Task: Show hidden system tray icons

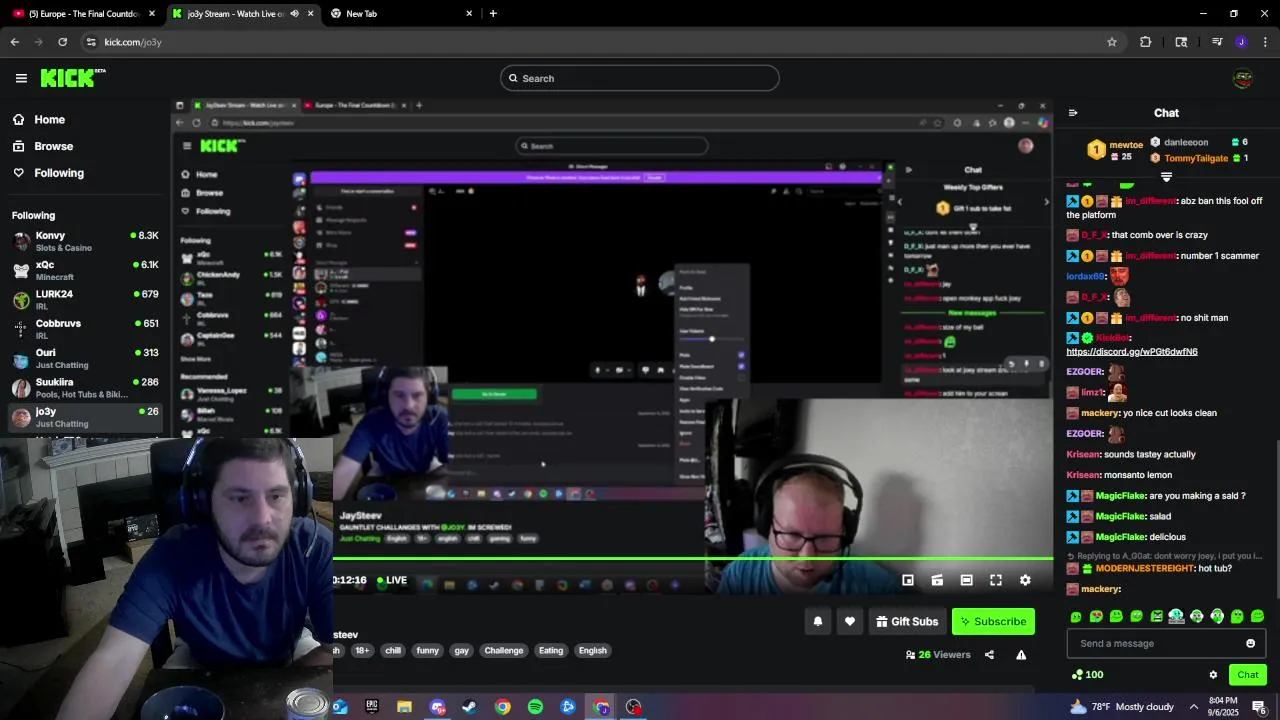Action: point(1194,707)
